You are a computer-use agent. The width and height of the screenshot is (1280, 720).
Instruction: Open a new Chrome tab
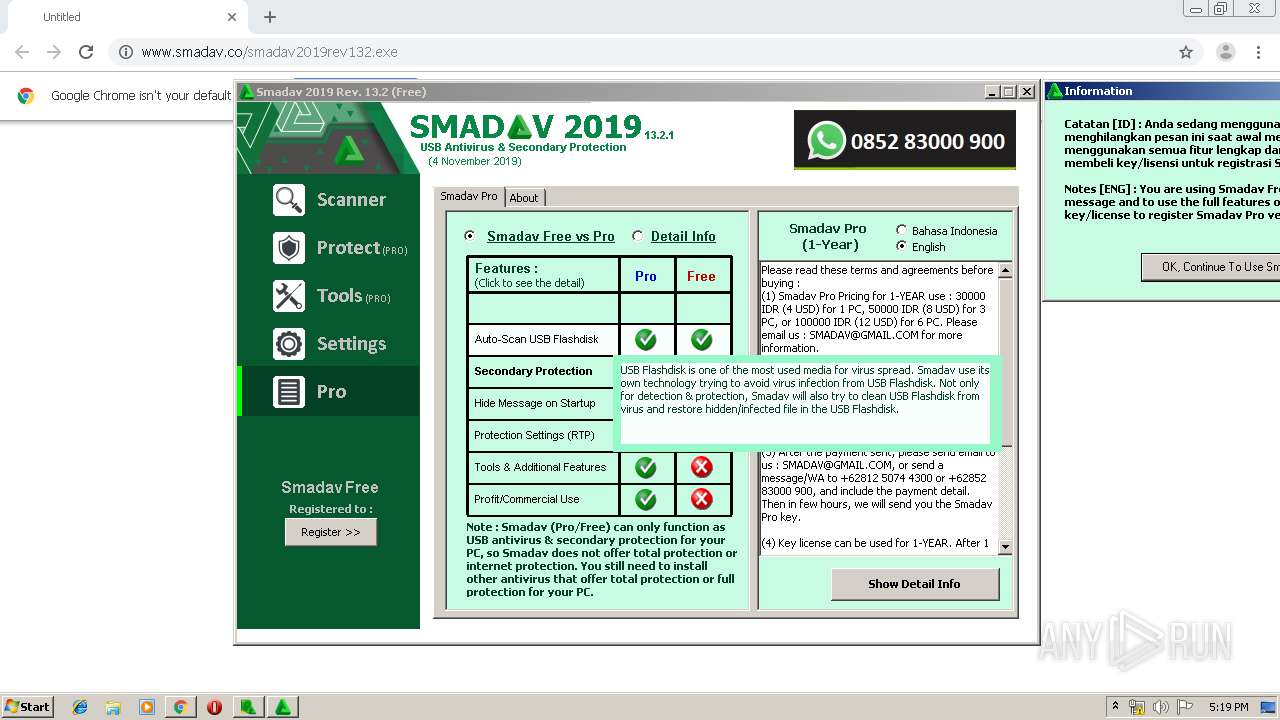(x=270, y=17)
